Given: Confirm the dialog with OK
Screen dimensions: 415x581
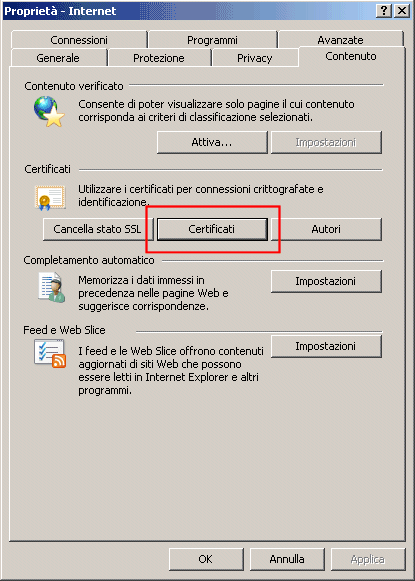Looking at the screenshot, I should click(x=206, y=559).
